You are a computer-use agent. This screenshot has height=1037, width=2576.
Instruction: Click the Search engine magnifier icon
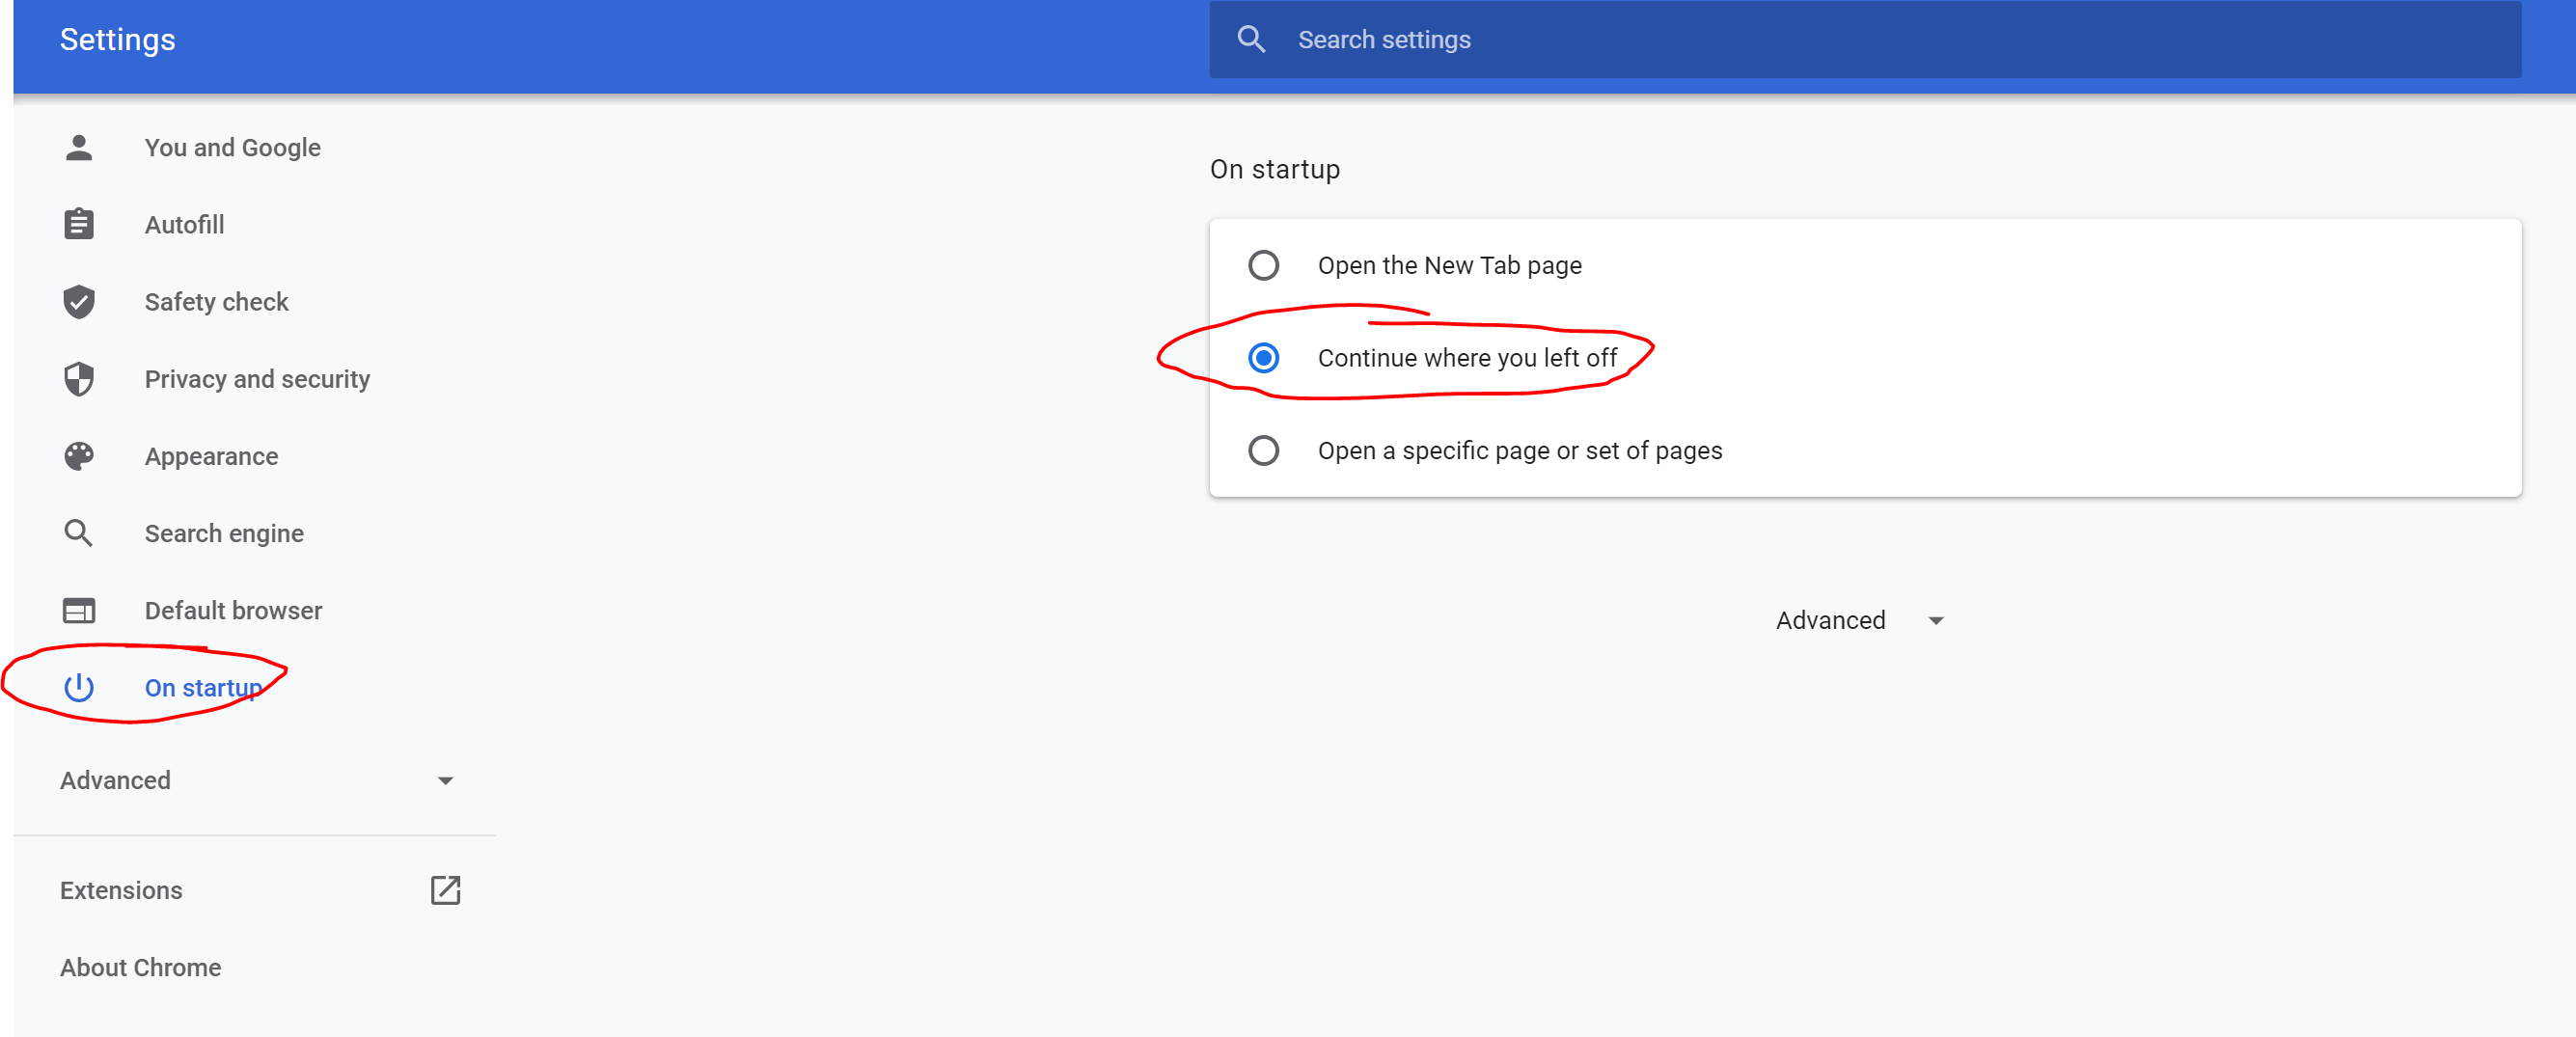[x=79, y=533]
